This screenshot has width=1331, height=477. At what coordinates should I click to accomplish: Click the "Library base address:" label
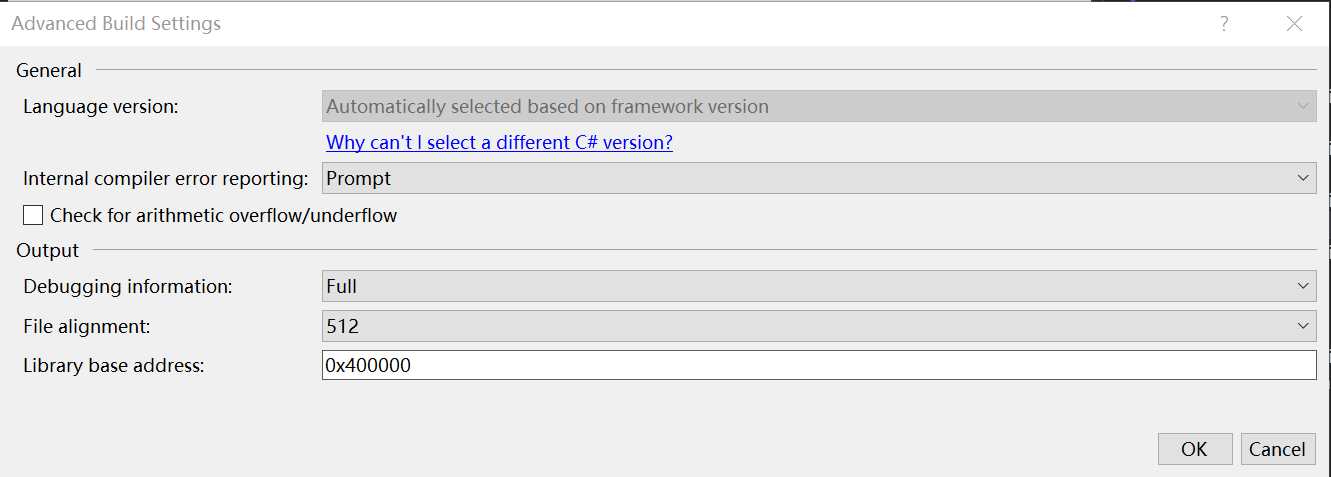[114, 365]
